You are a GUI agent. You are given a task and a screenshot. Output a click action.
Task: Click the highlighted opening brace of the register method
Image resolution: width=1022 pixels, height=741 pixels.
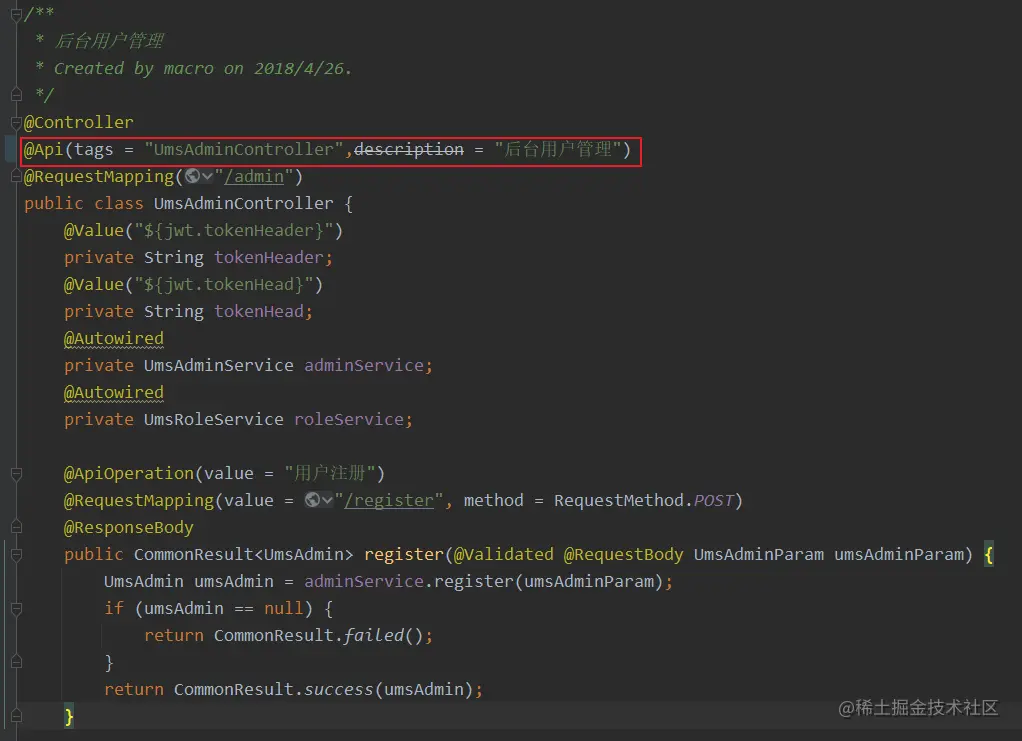click(x=989, y=555)
